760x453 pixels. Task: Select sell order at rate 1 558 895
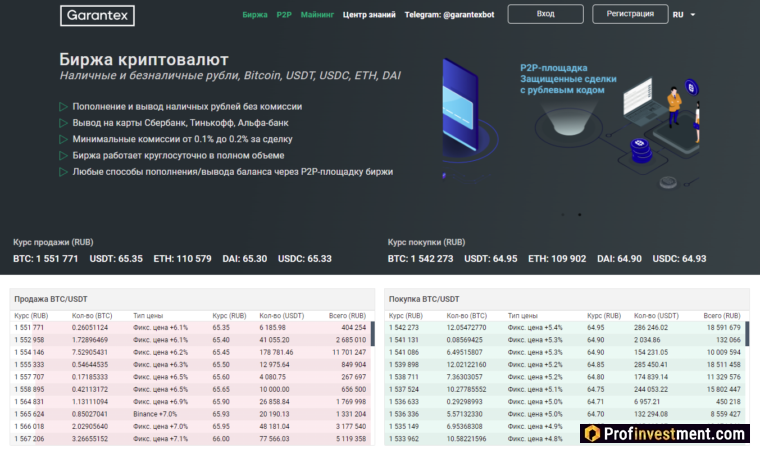point(190,390)
